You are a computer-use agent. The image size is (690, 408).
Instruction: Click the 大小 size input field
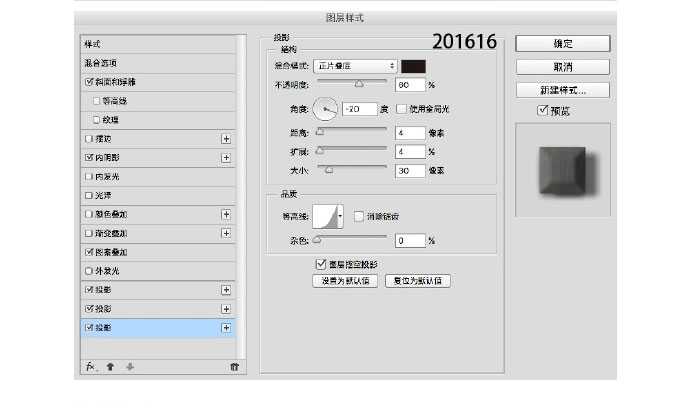410,171
